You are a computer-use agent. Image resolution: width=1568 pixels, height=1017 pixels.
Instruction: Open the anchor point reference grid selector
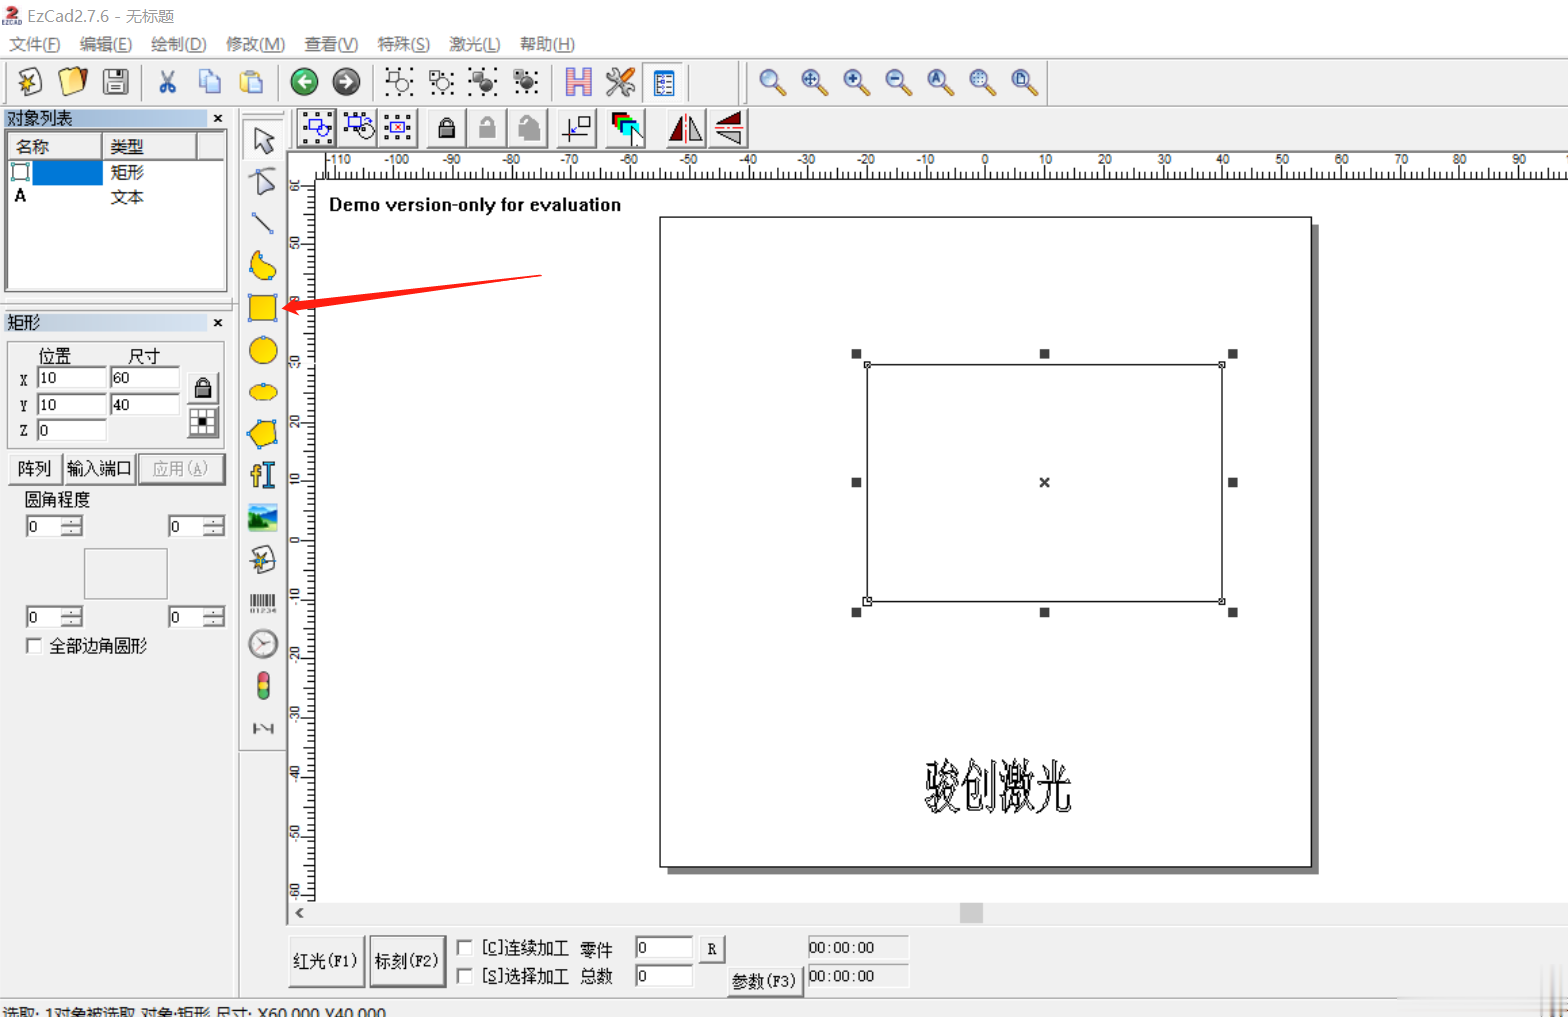[203, 423]
